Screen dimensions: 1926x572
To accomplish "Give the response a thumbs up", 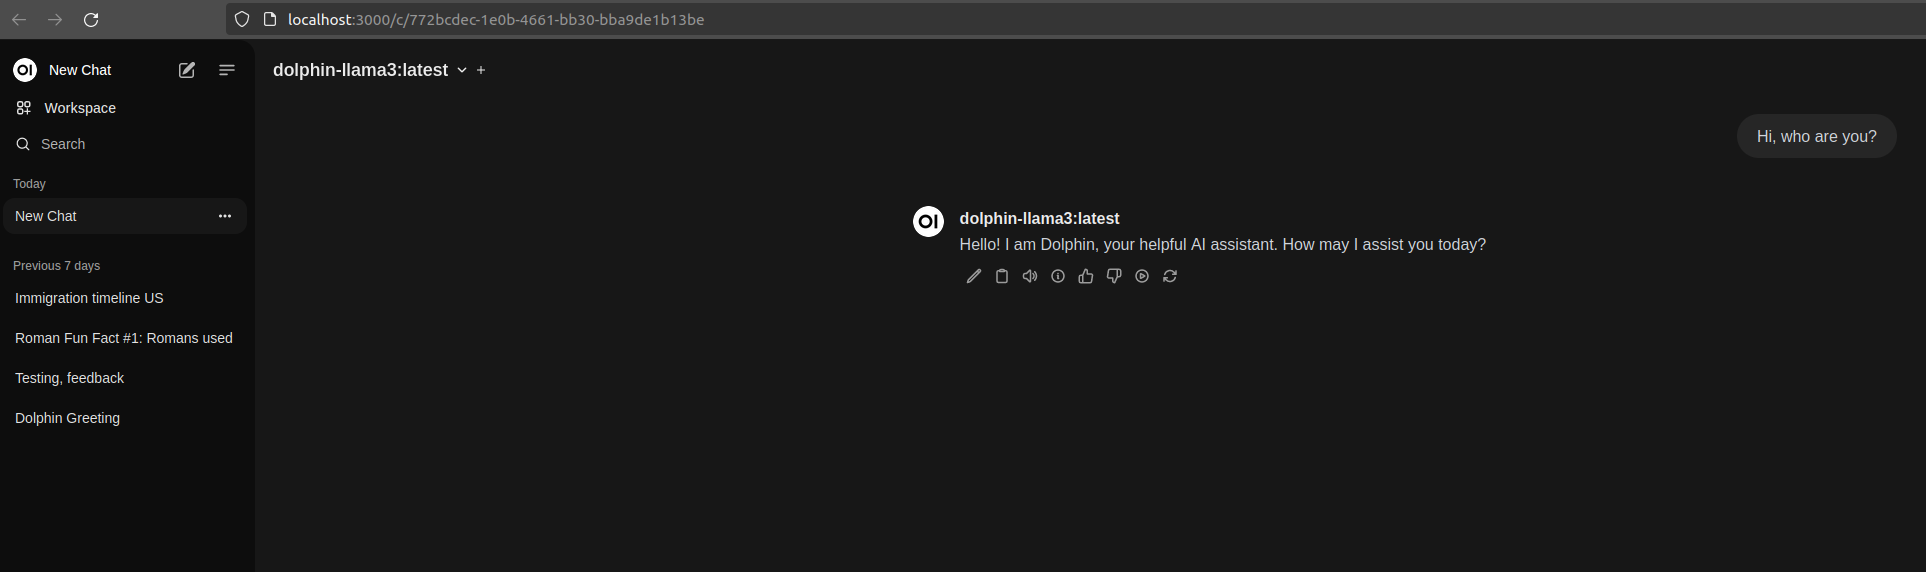I will pyautogui.click(x=1085, y=276).
